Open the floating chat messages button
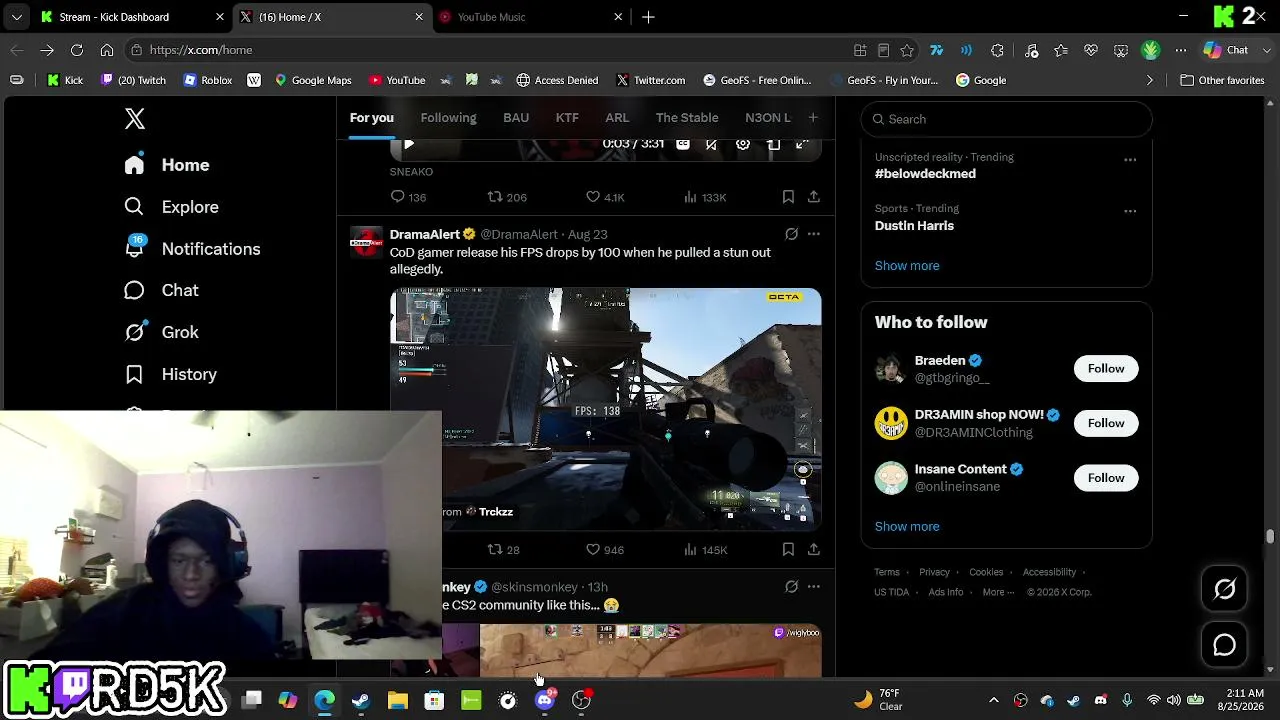The image size is (1280, 720). click(1225, 645)
